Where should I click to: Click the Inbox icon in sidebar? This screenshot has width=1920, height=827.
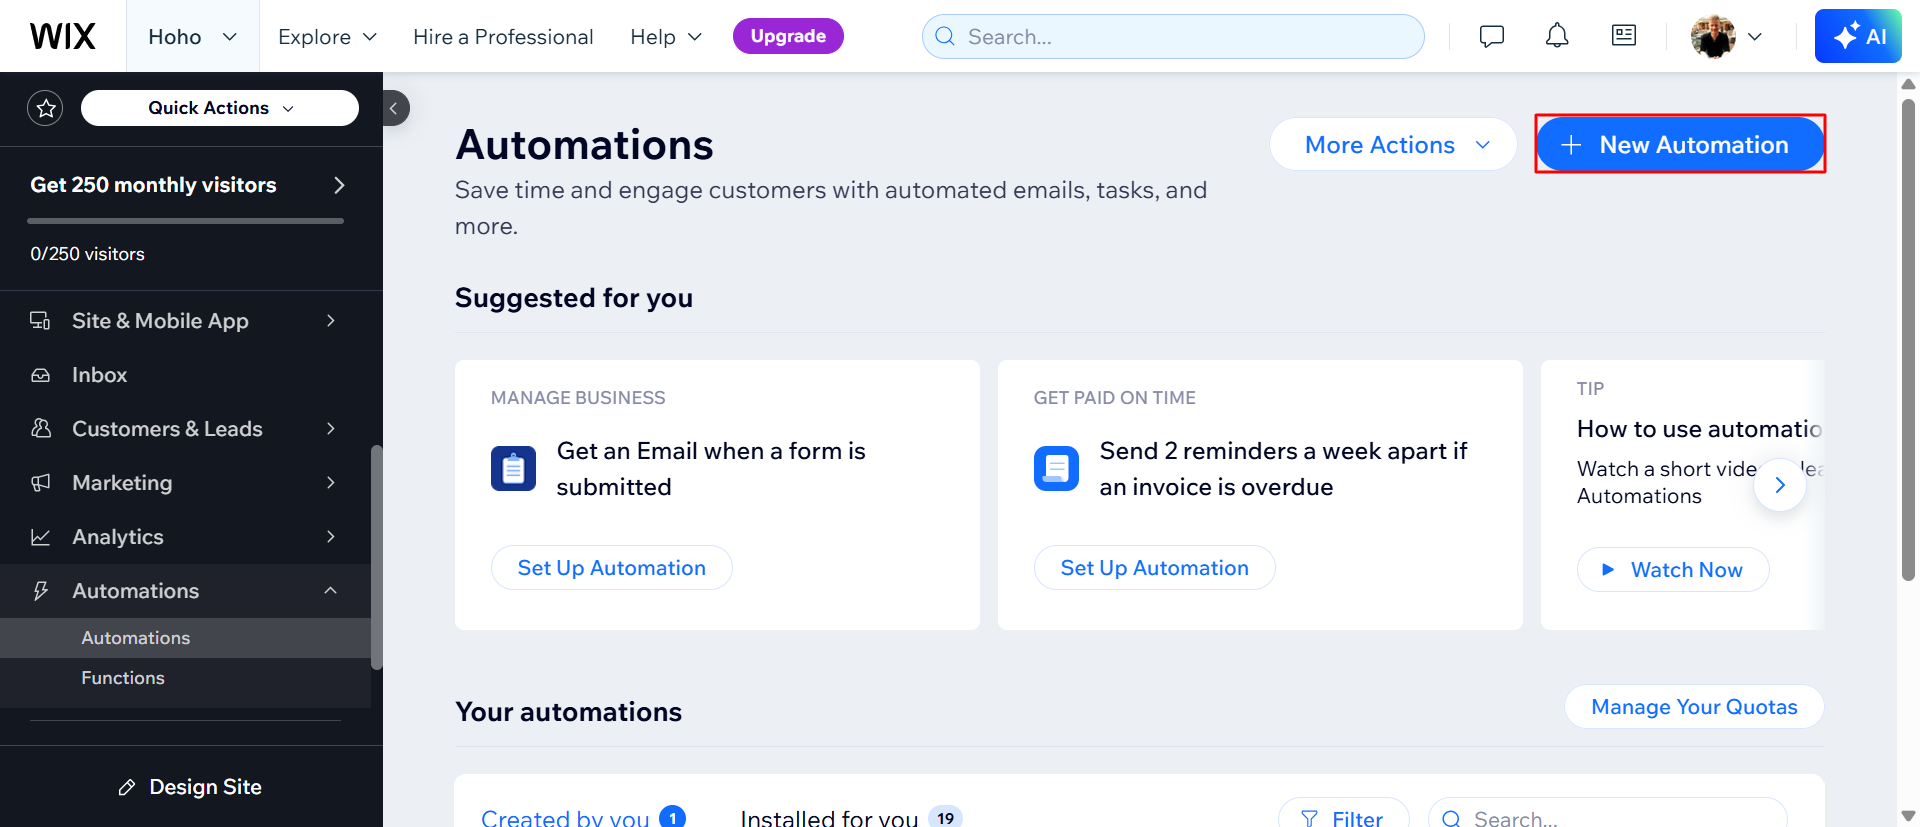point(40,375)
